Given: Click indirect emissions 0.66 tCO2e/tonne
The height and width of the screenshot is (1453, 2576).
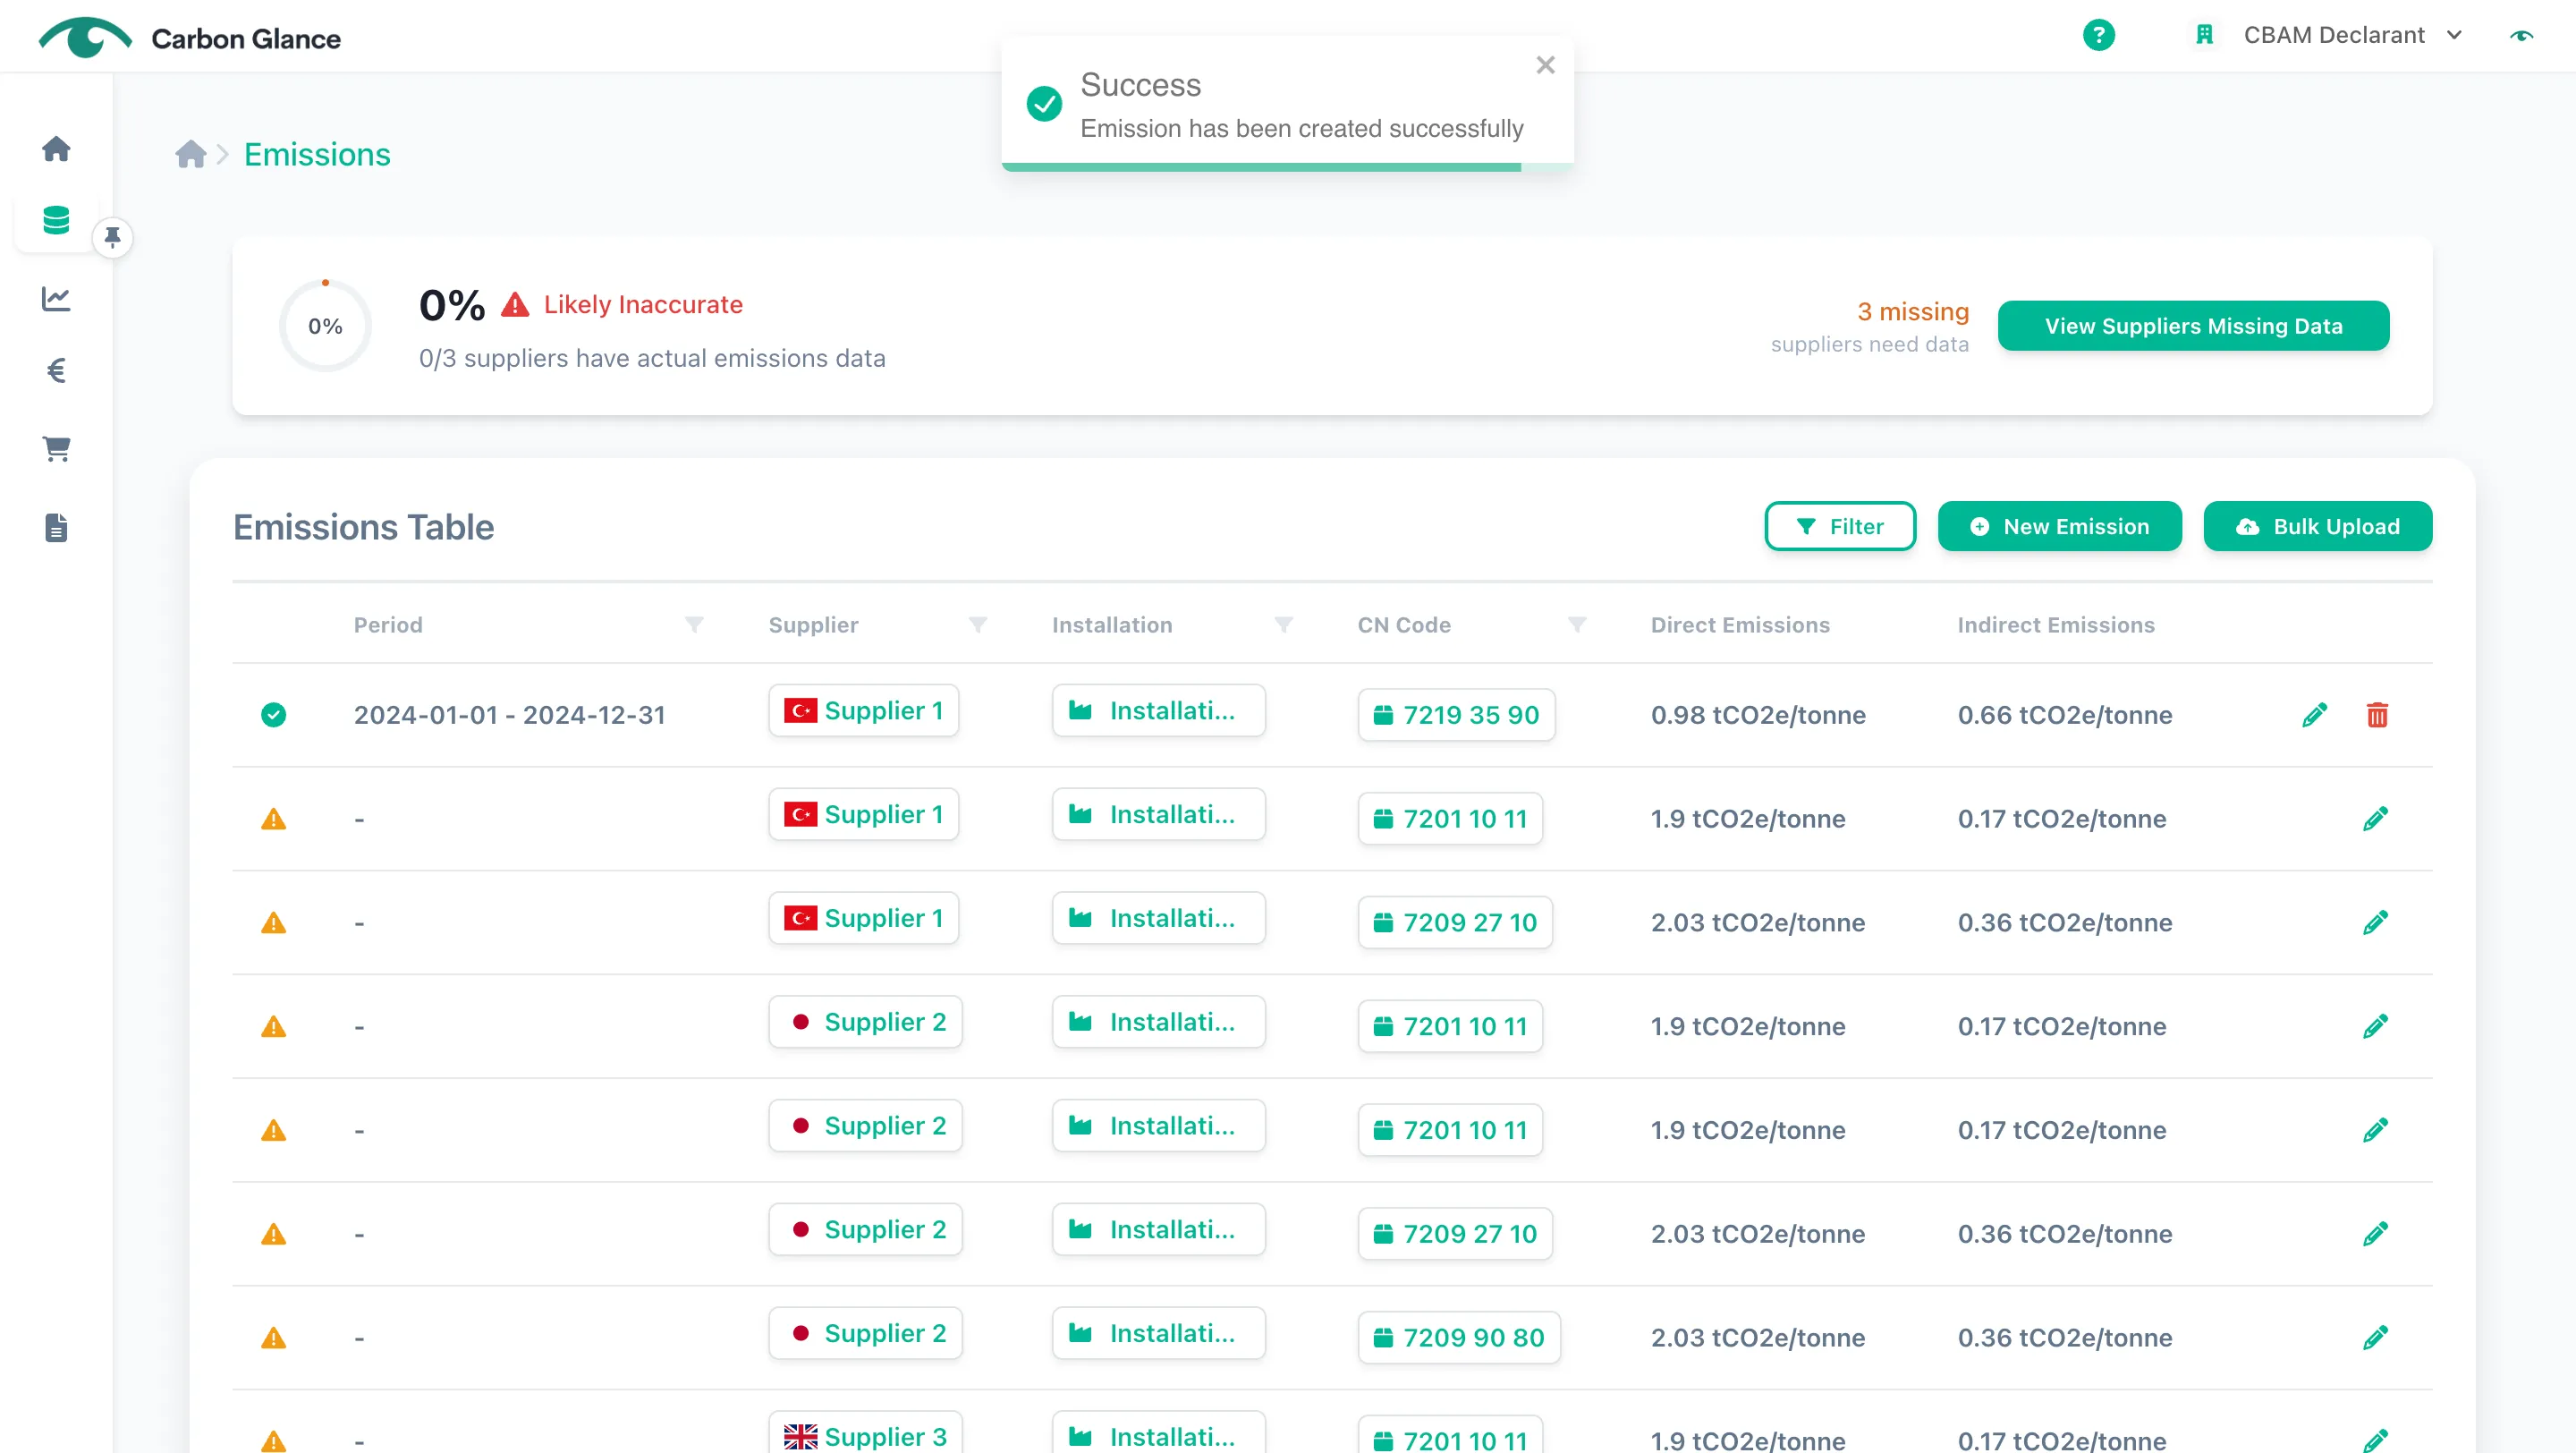Looking at the screenshot, I should (x=2064, y=715).
